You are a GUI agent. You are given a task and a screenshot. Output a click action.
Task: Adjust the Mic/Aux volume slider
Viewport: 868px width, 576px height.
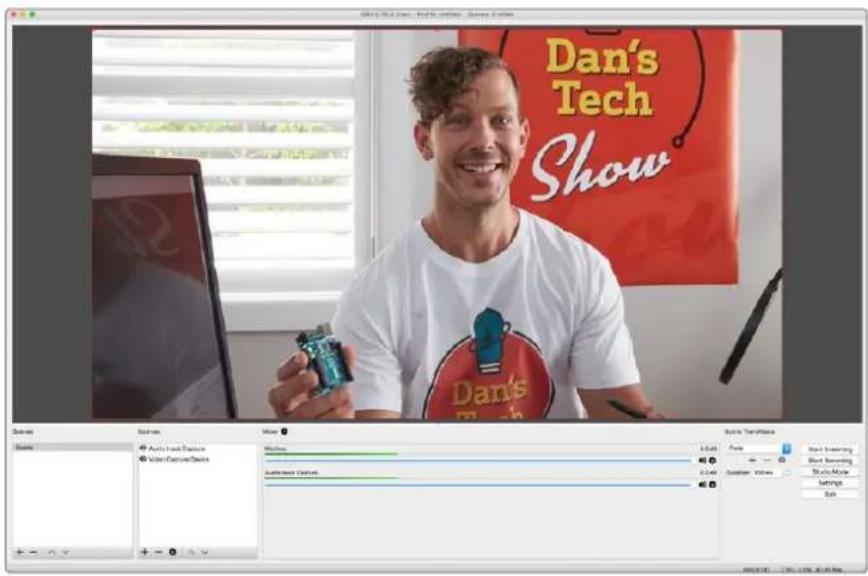pyautogui.click(x=478, y=460)
